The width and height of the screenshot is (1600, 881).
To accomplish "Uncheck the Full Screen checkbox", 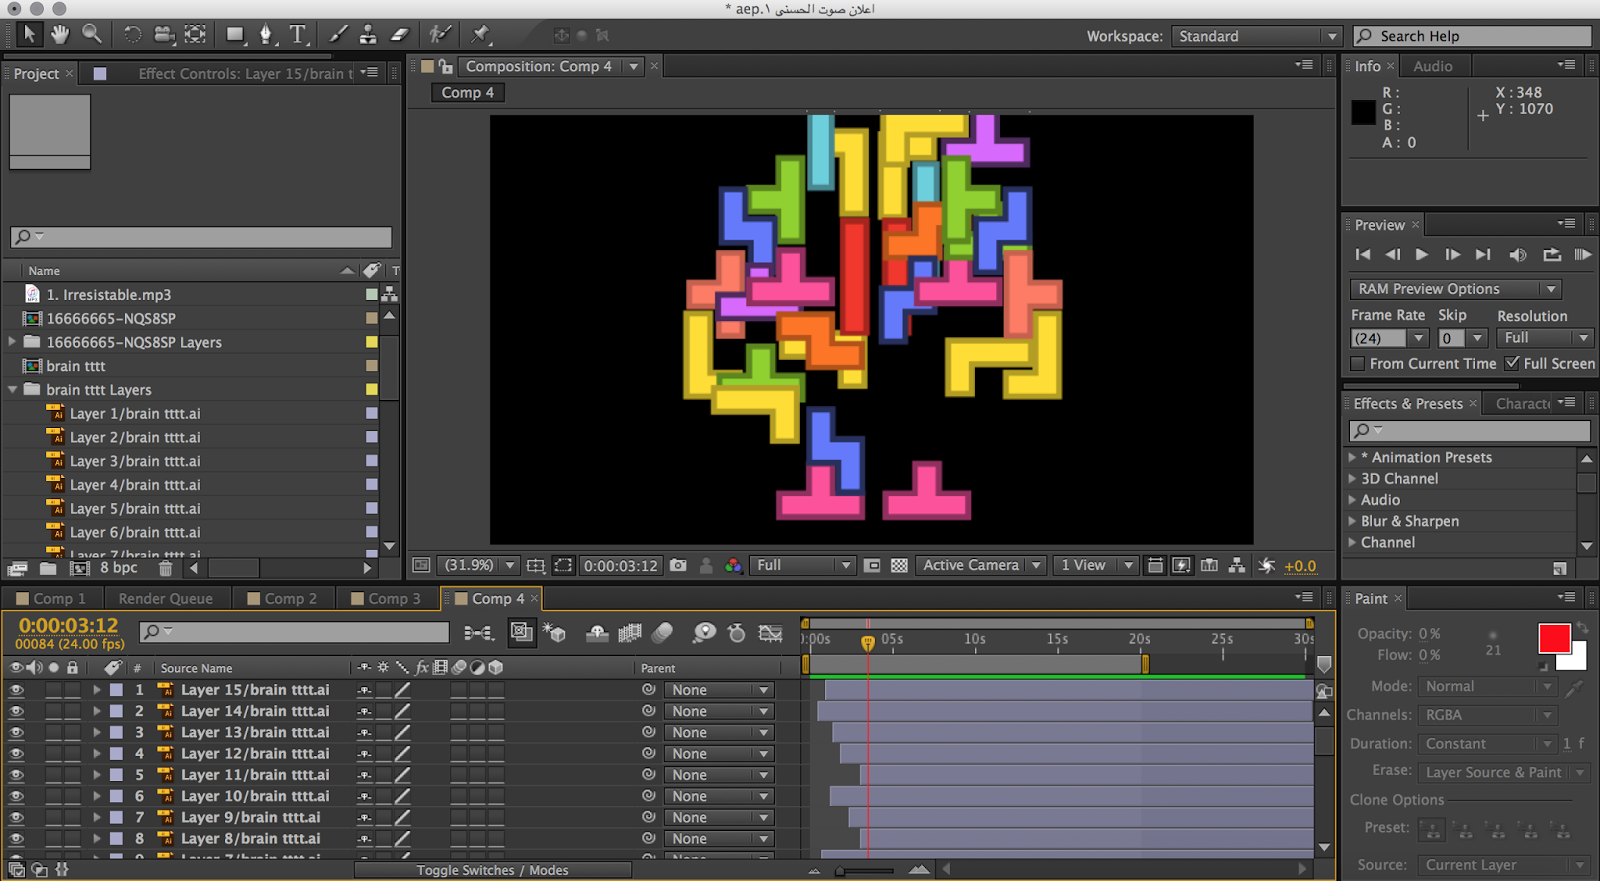I will (1512, 363).
